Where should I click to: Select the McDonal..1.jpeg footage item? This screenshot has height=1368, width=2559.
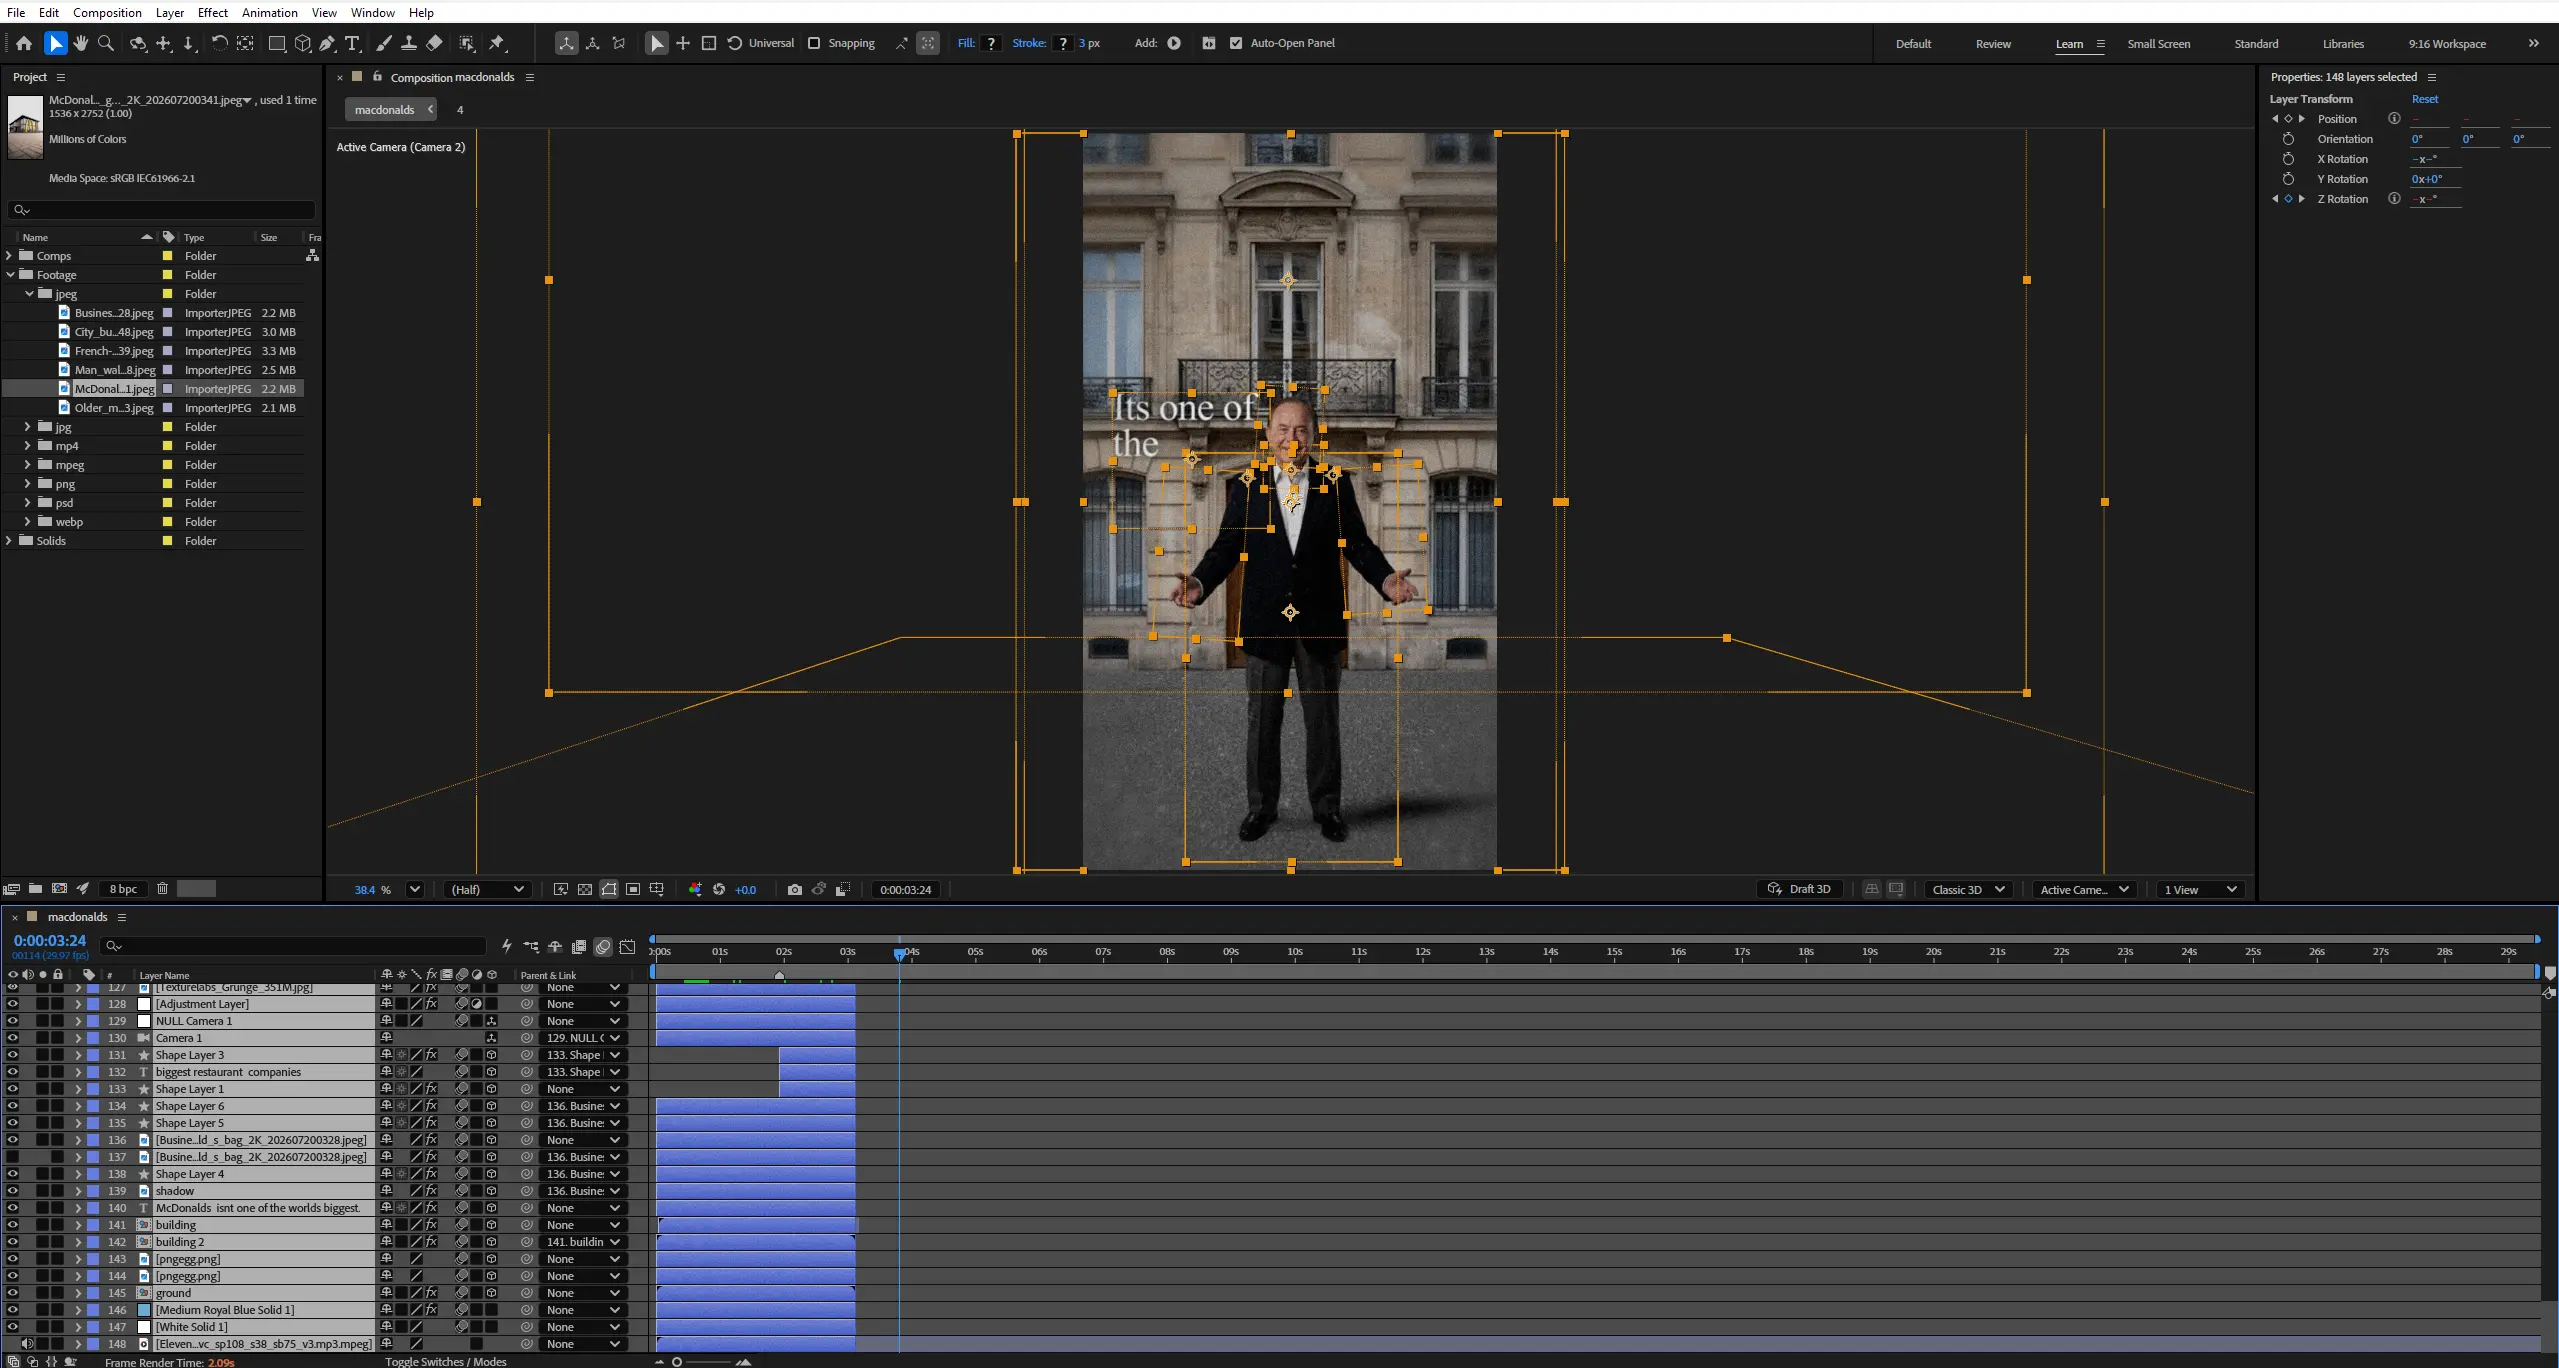pos(114,389)
